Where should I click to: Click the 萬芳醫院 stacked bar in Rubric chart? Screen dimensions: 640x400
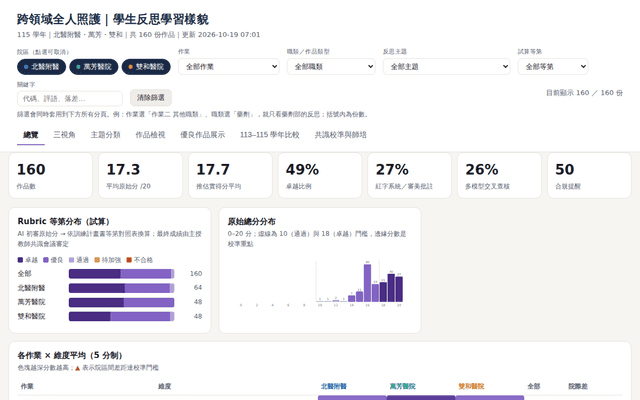click(x=122, y=302)
